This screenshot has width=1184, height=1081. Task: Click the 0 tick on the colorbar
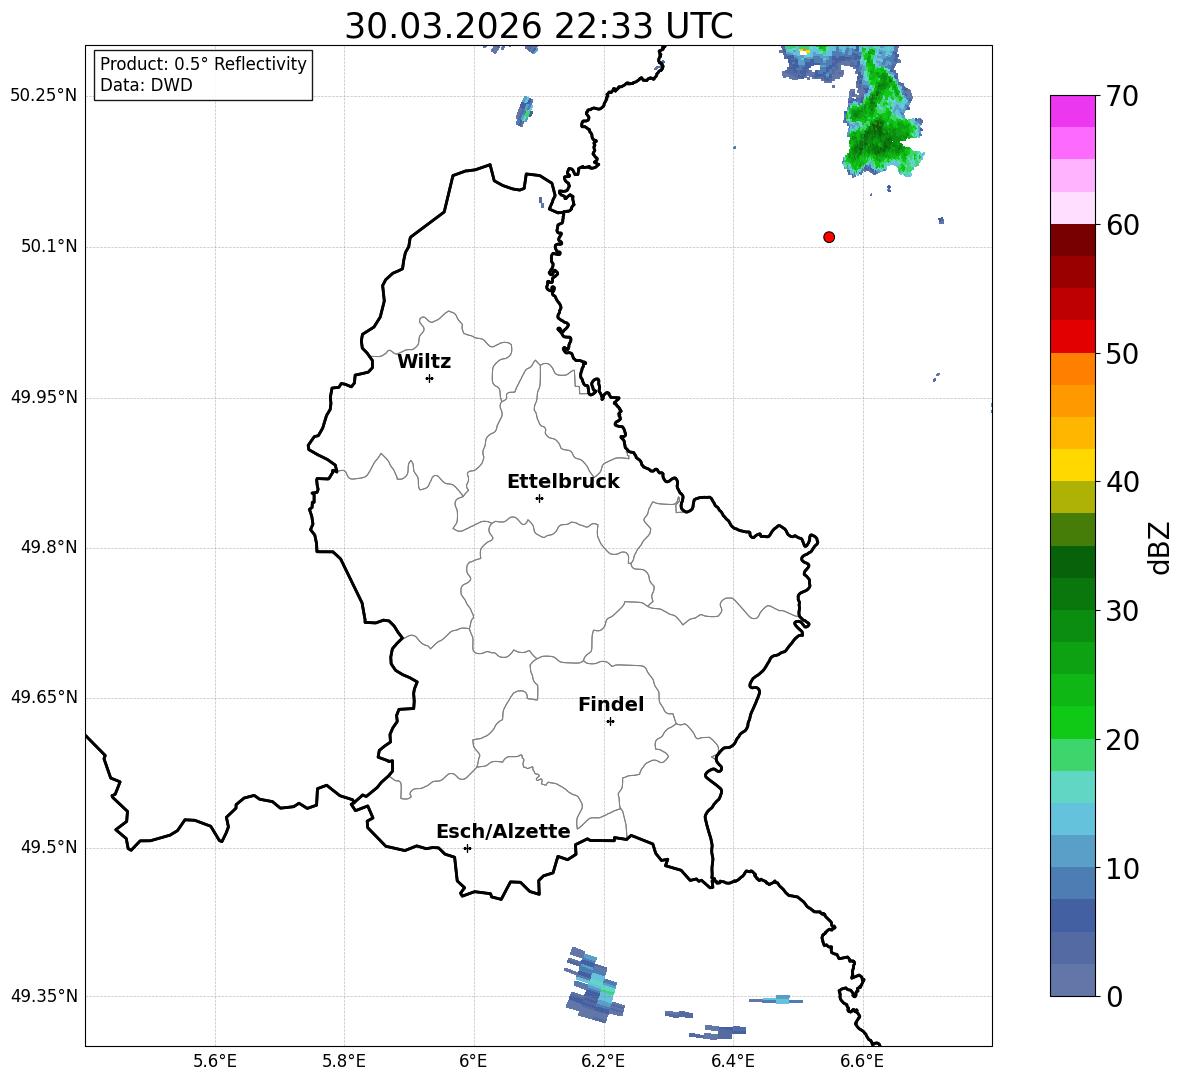(1114, 996)
